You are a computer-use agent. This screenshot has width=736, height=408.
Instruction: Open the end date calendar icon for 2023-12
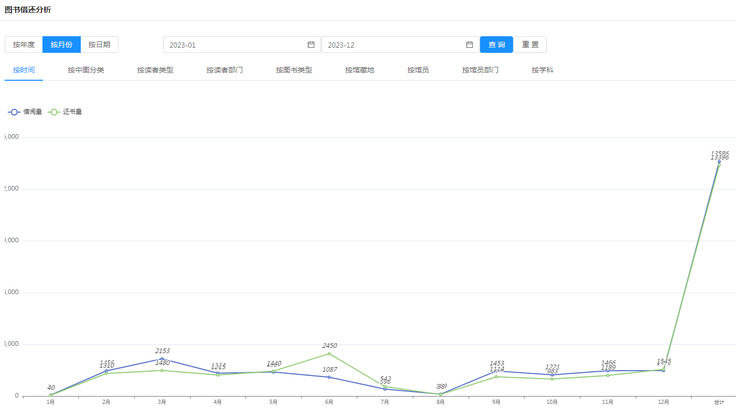469,45
